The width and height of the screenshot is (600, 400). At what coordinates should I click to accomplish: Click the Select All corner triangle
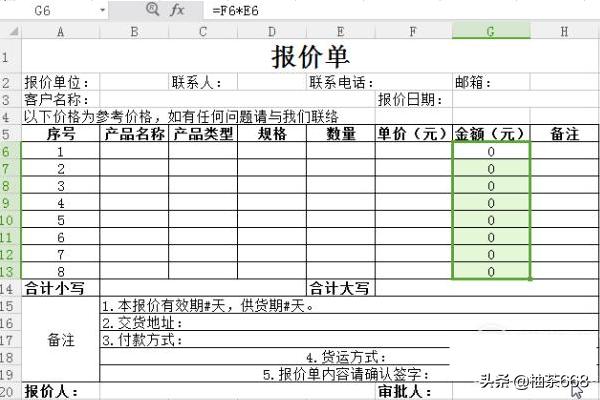10,32
